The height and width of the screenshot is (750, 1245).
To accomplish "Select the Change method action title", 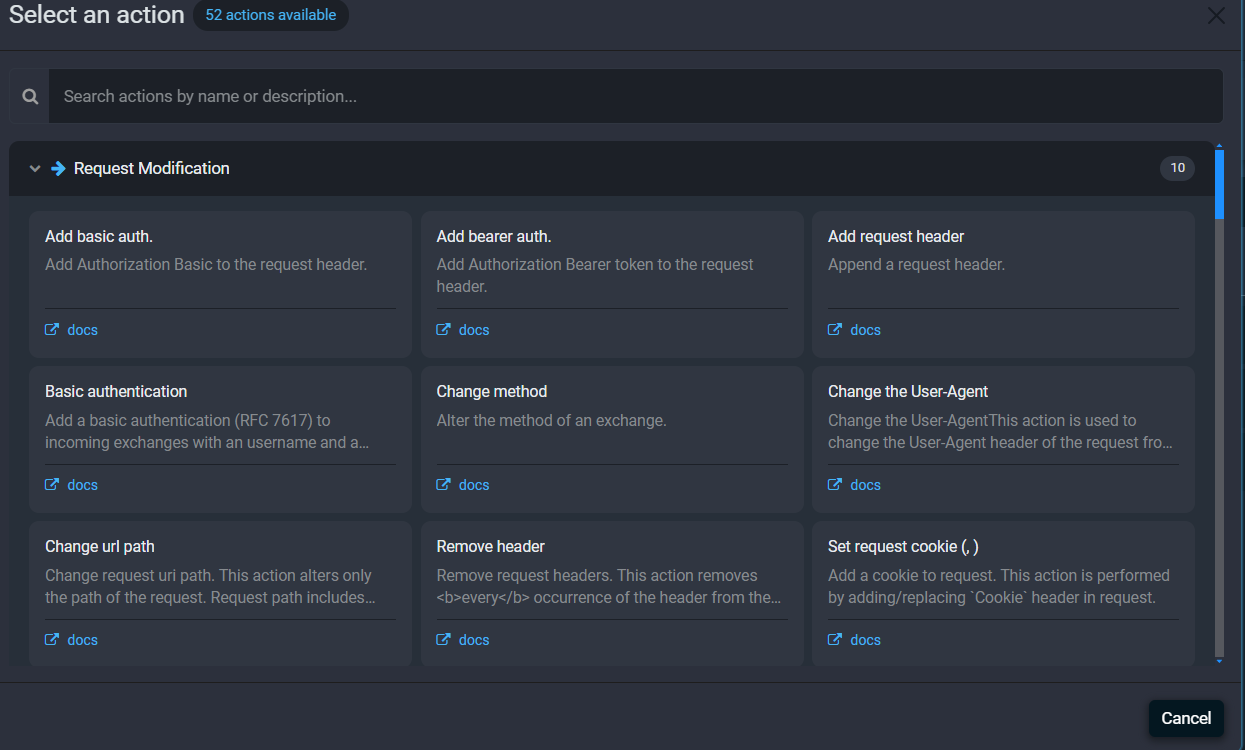I will [x=492, y=391].
